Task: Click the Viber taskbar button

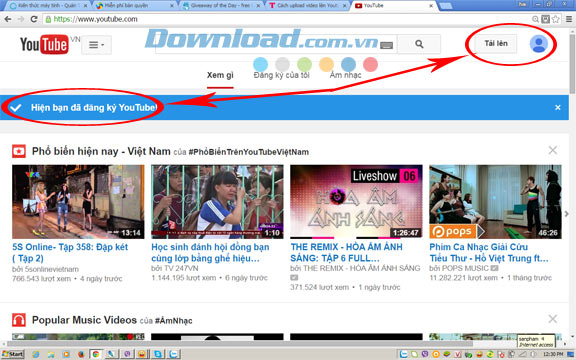Action: coord(127,354)
